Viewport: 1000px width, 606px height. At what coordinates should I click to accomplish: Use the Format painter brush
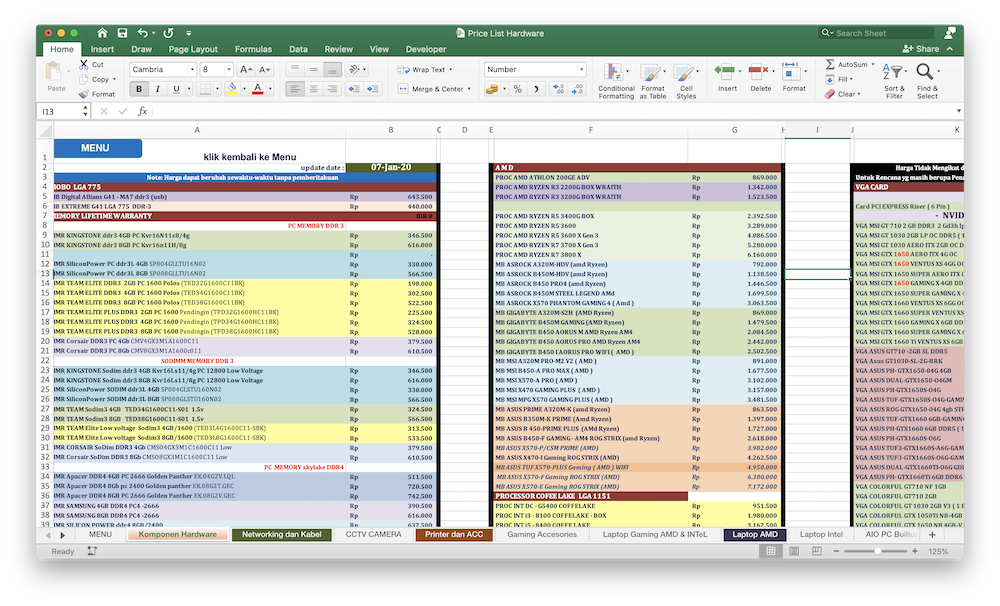pos(97,94)
